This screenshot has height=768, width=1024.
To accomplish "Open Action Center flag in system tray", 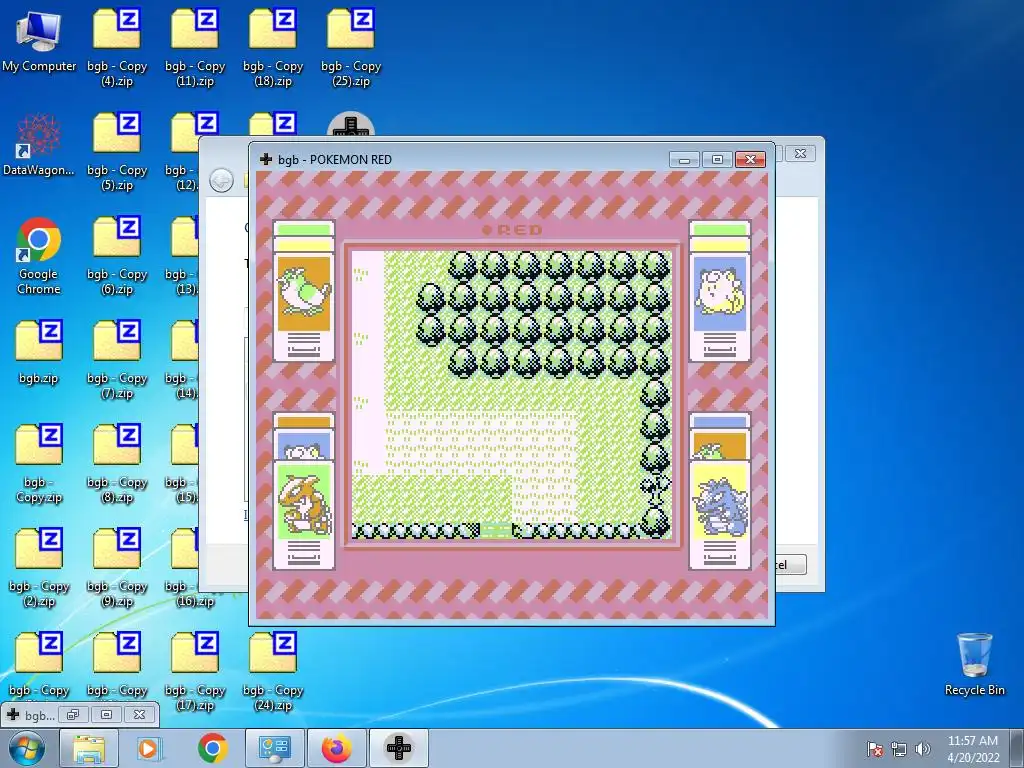I will click(x=875, y=749).
